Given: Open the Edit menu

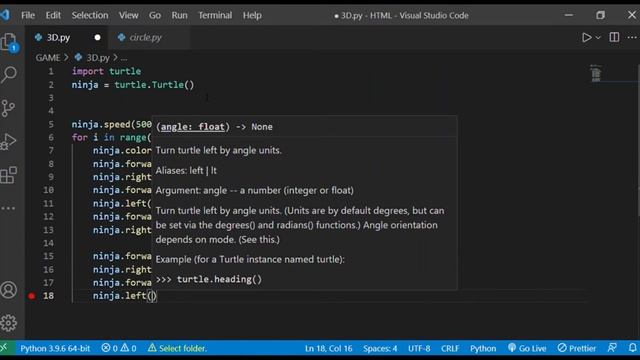Looking at the screenshot, I should pos(53,16).
